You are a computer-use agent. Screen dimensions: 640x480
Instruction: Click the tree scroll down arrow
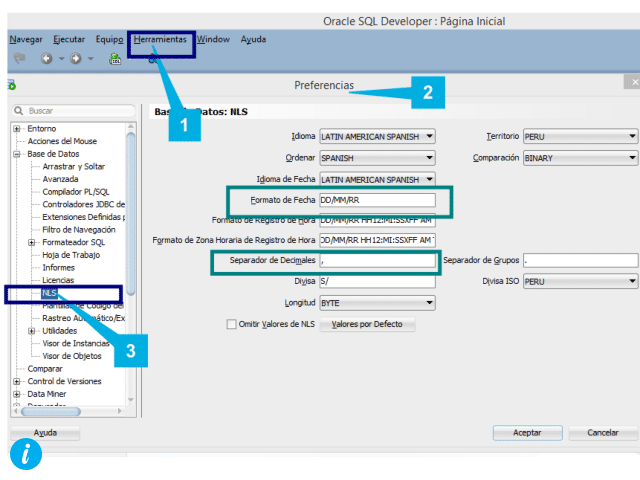coord(131,400)
